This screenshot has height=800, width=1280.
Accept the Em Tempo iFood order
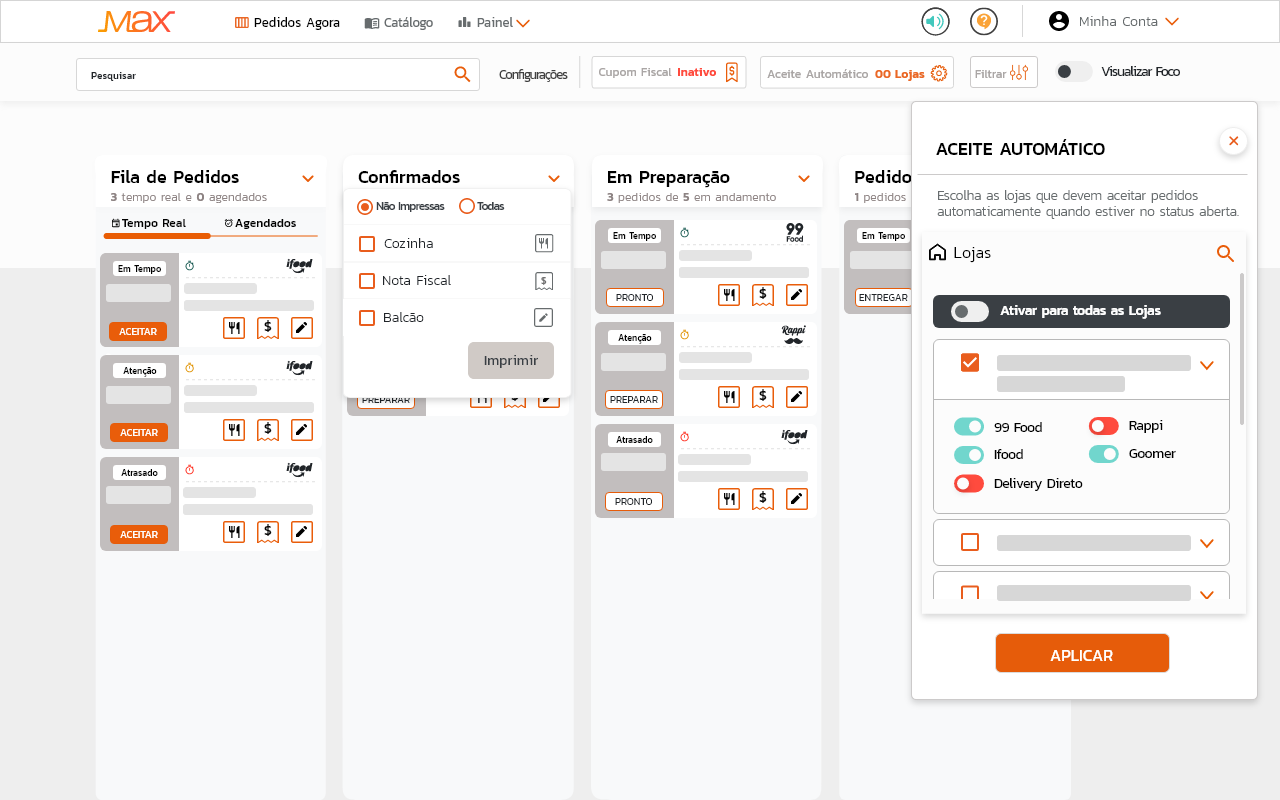(x=138, y=331)
